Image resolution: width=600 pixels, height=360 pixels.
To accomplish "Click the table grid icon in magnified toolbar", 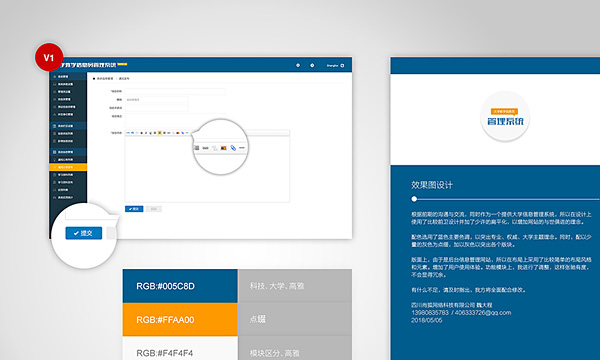I will (197, 148).
